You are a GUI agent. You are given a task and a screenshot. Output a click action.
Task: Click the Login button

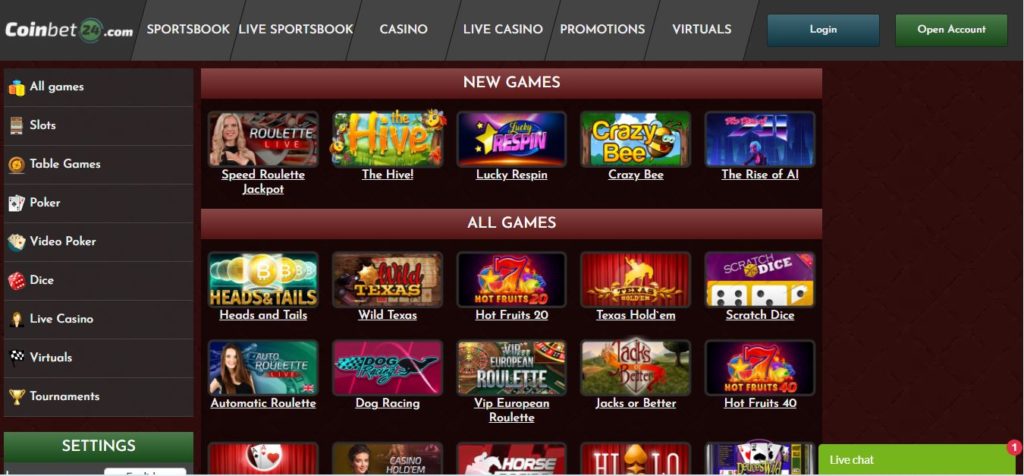[x=823, y=30]
